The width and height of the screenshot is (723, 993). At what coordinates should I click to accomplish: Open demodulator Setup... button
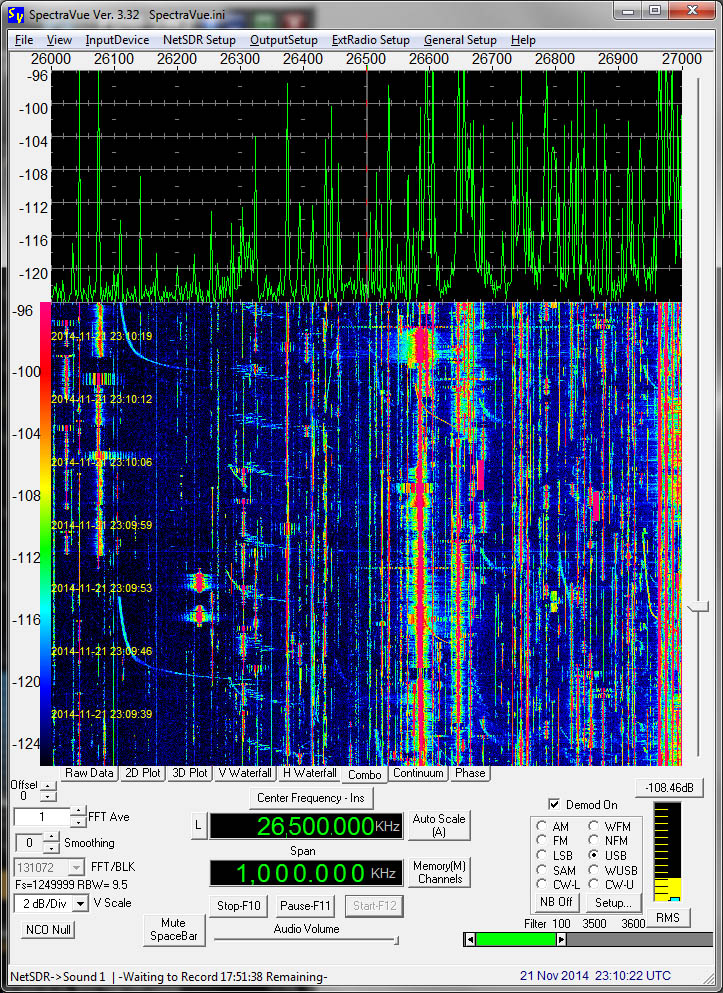pyautogui.click(x=613, y=902)
